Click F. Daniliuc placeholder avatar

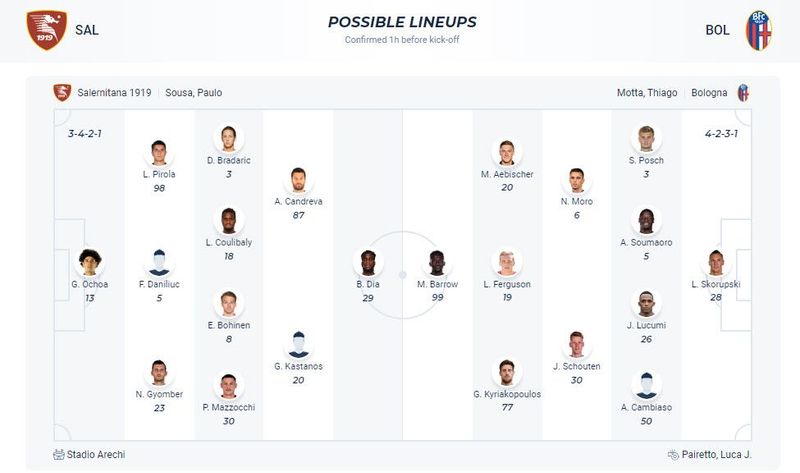tap(159, 262)
